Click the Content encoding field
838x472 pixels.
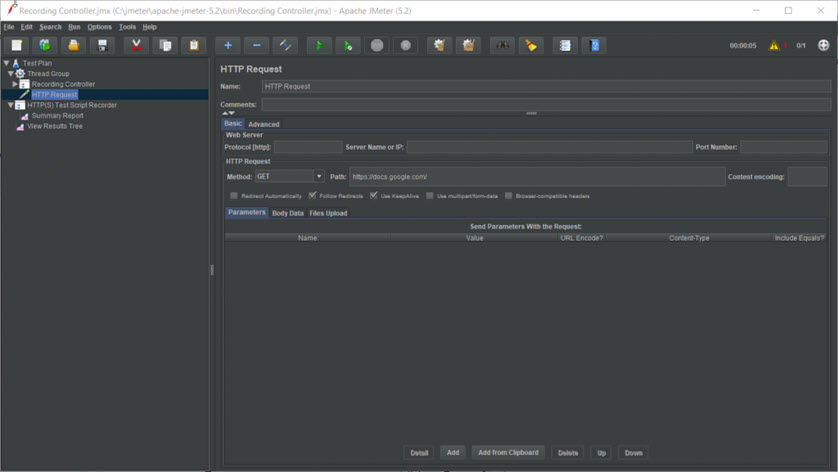[x=807, y=176]
